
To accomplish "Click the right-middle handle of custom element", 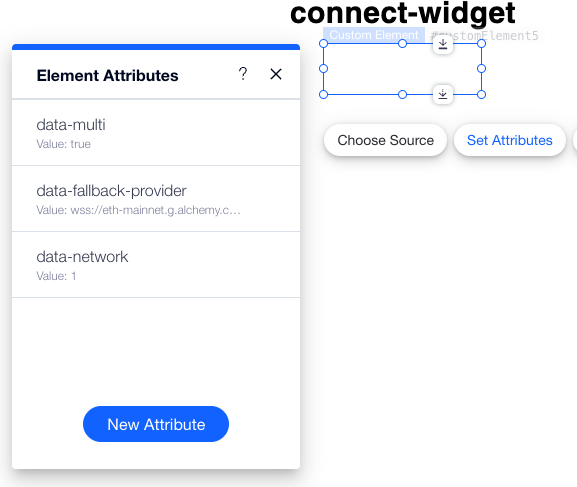I will [x=481, y=69].
